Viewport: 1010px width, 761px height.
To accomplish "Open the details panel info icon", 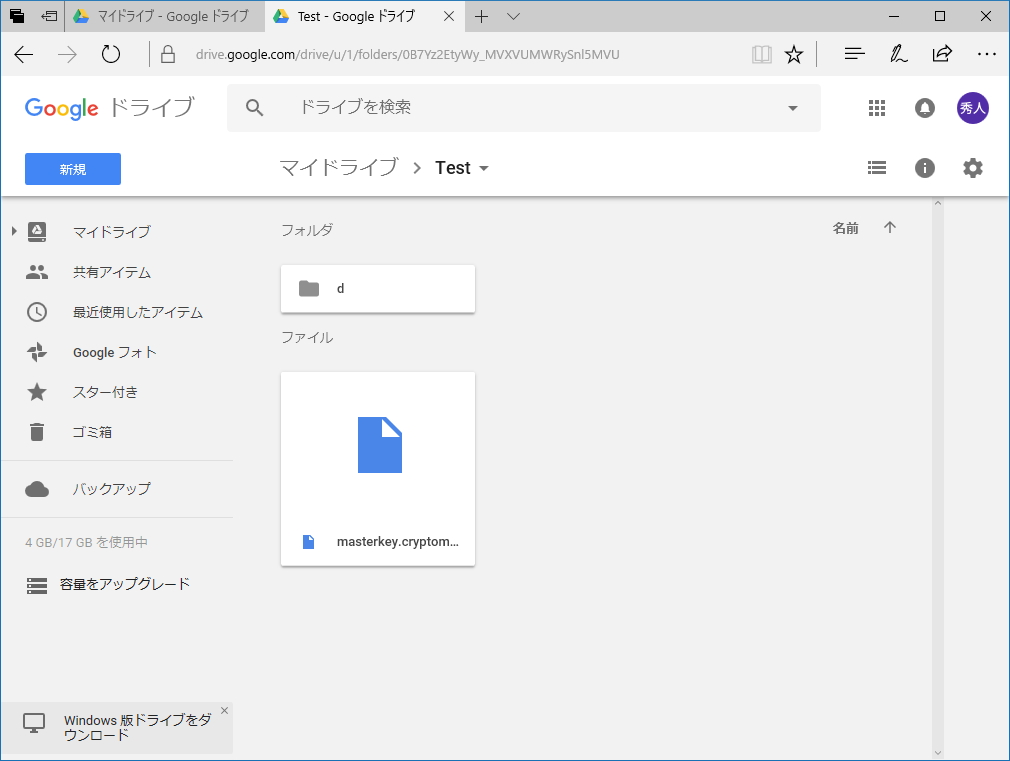I will [x=925, y=167].
